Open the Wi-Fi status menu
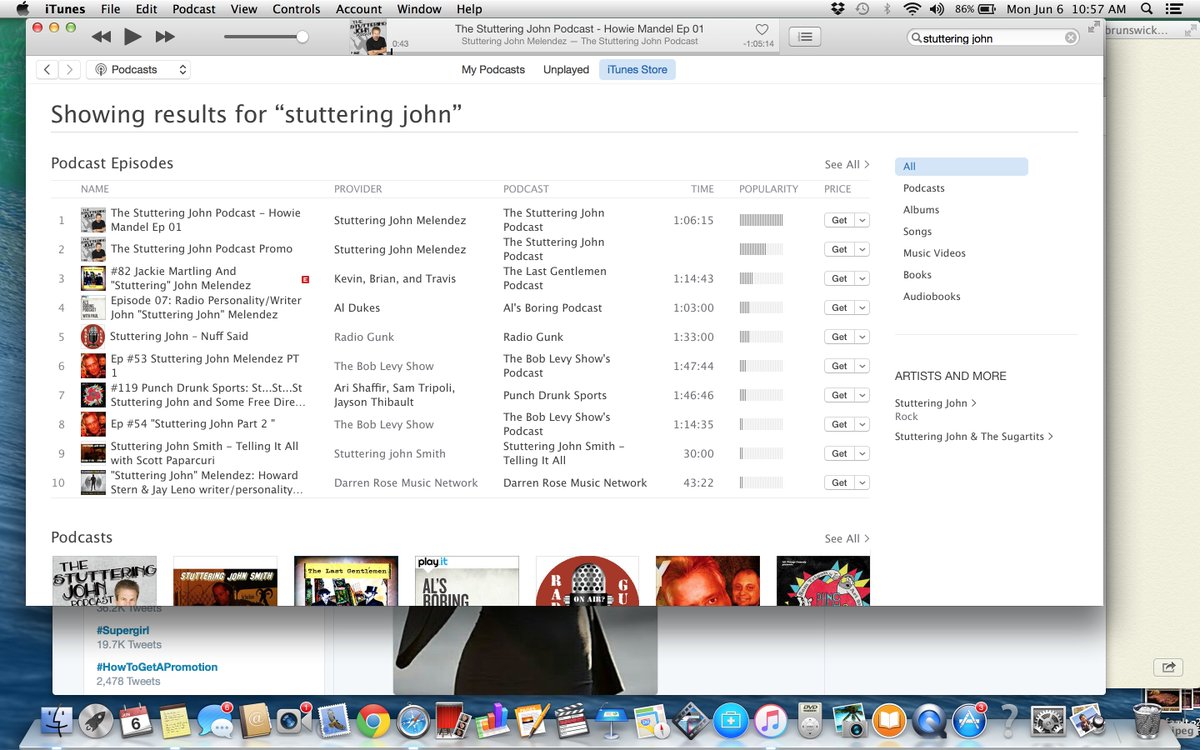 tap(911, 9)
